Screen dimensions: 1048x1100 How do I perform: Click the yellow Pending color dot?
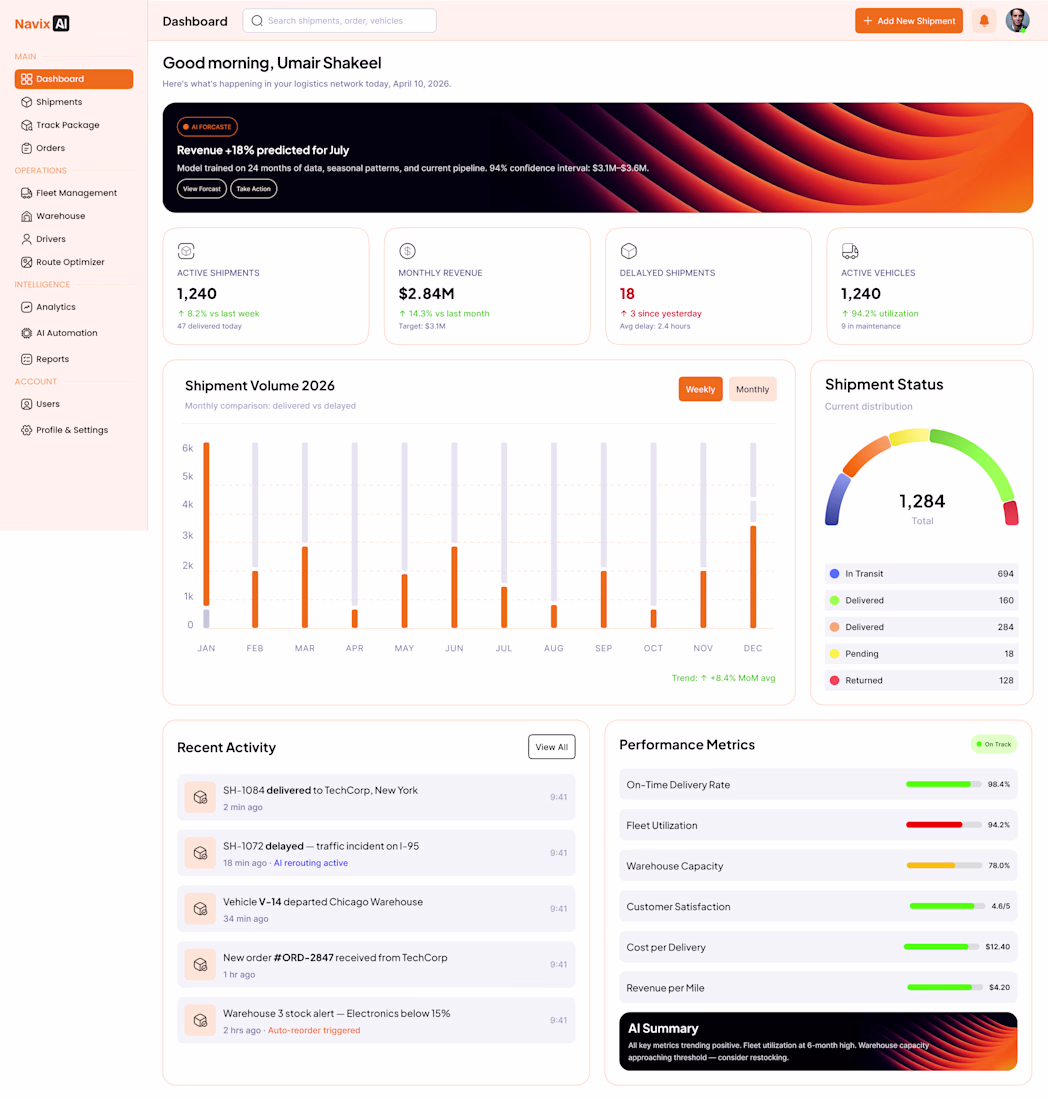(x=835, y=654)
